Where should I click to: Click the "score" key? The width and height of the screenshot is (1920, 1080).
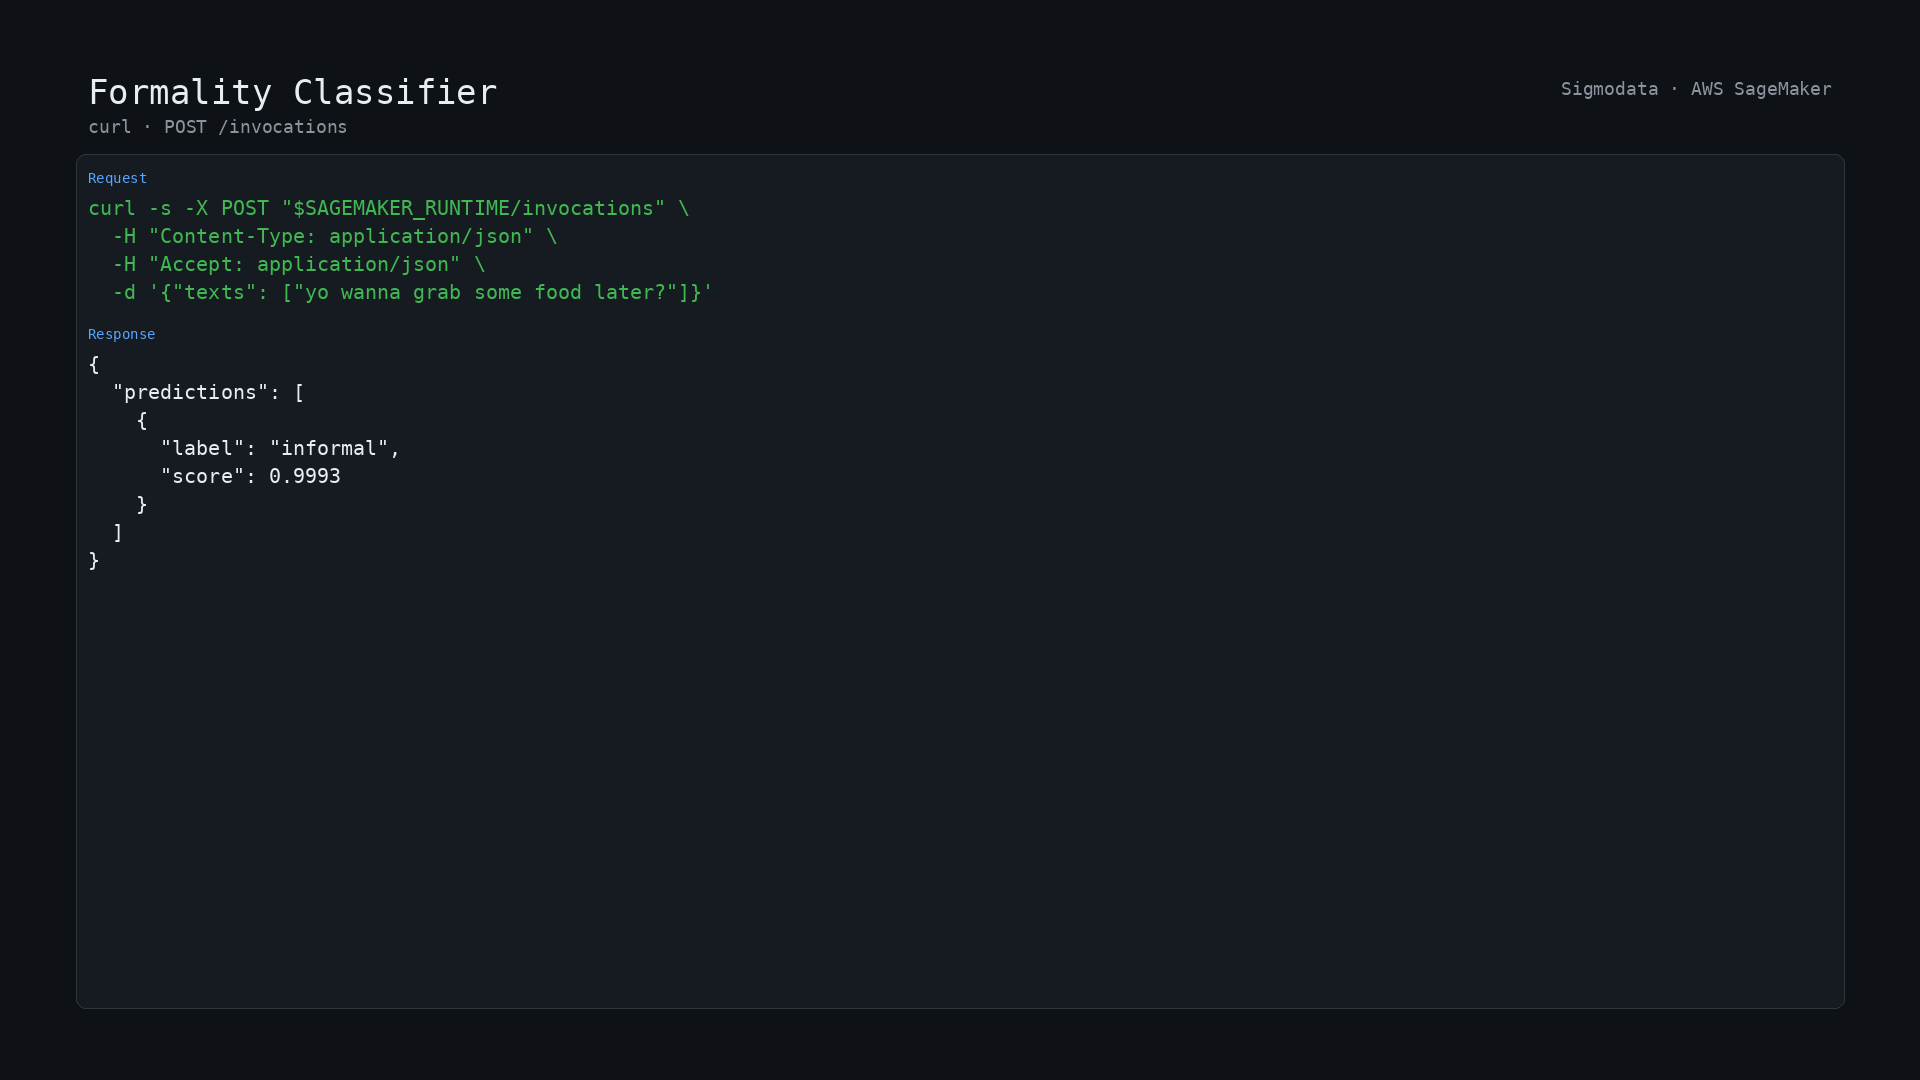202,476
